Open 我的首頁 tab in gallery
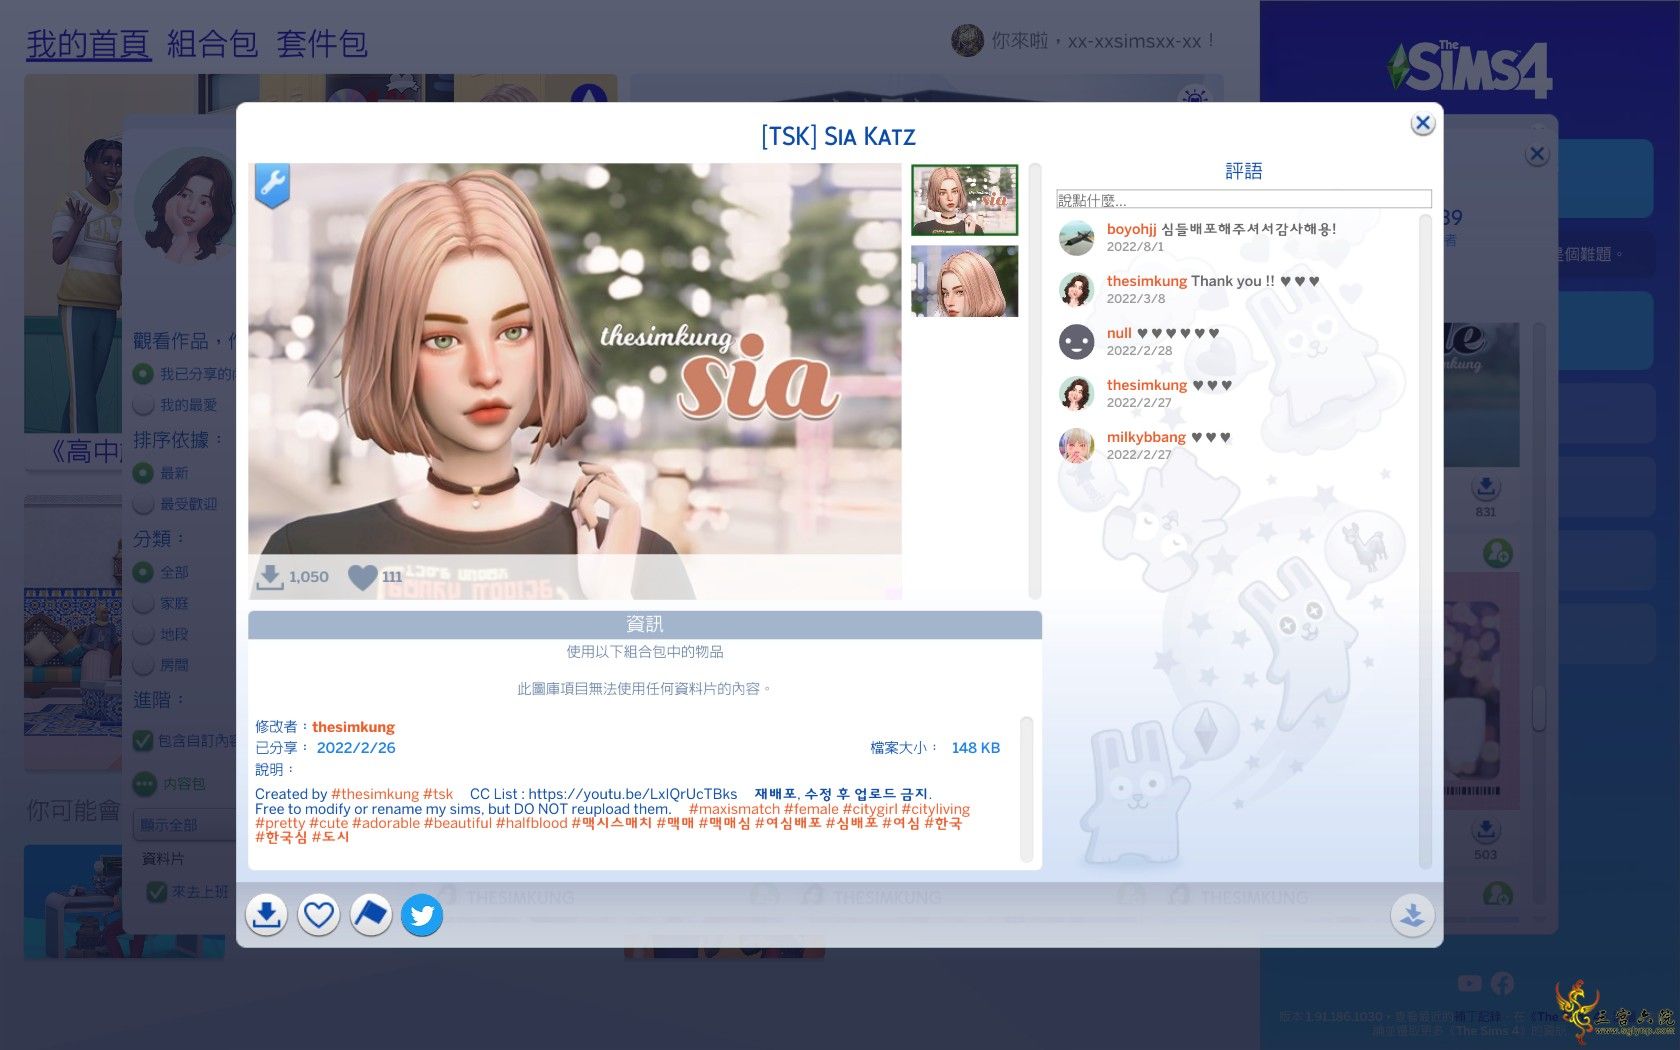The image size is (1680, 1050). pyautogui.click(x=89, y=44)
